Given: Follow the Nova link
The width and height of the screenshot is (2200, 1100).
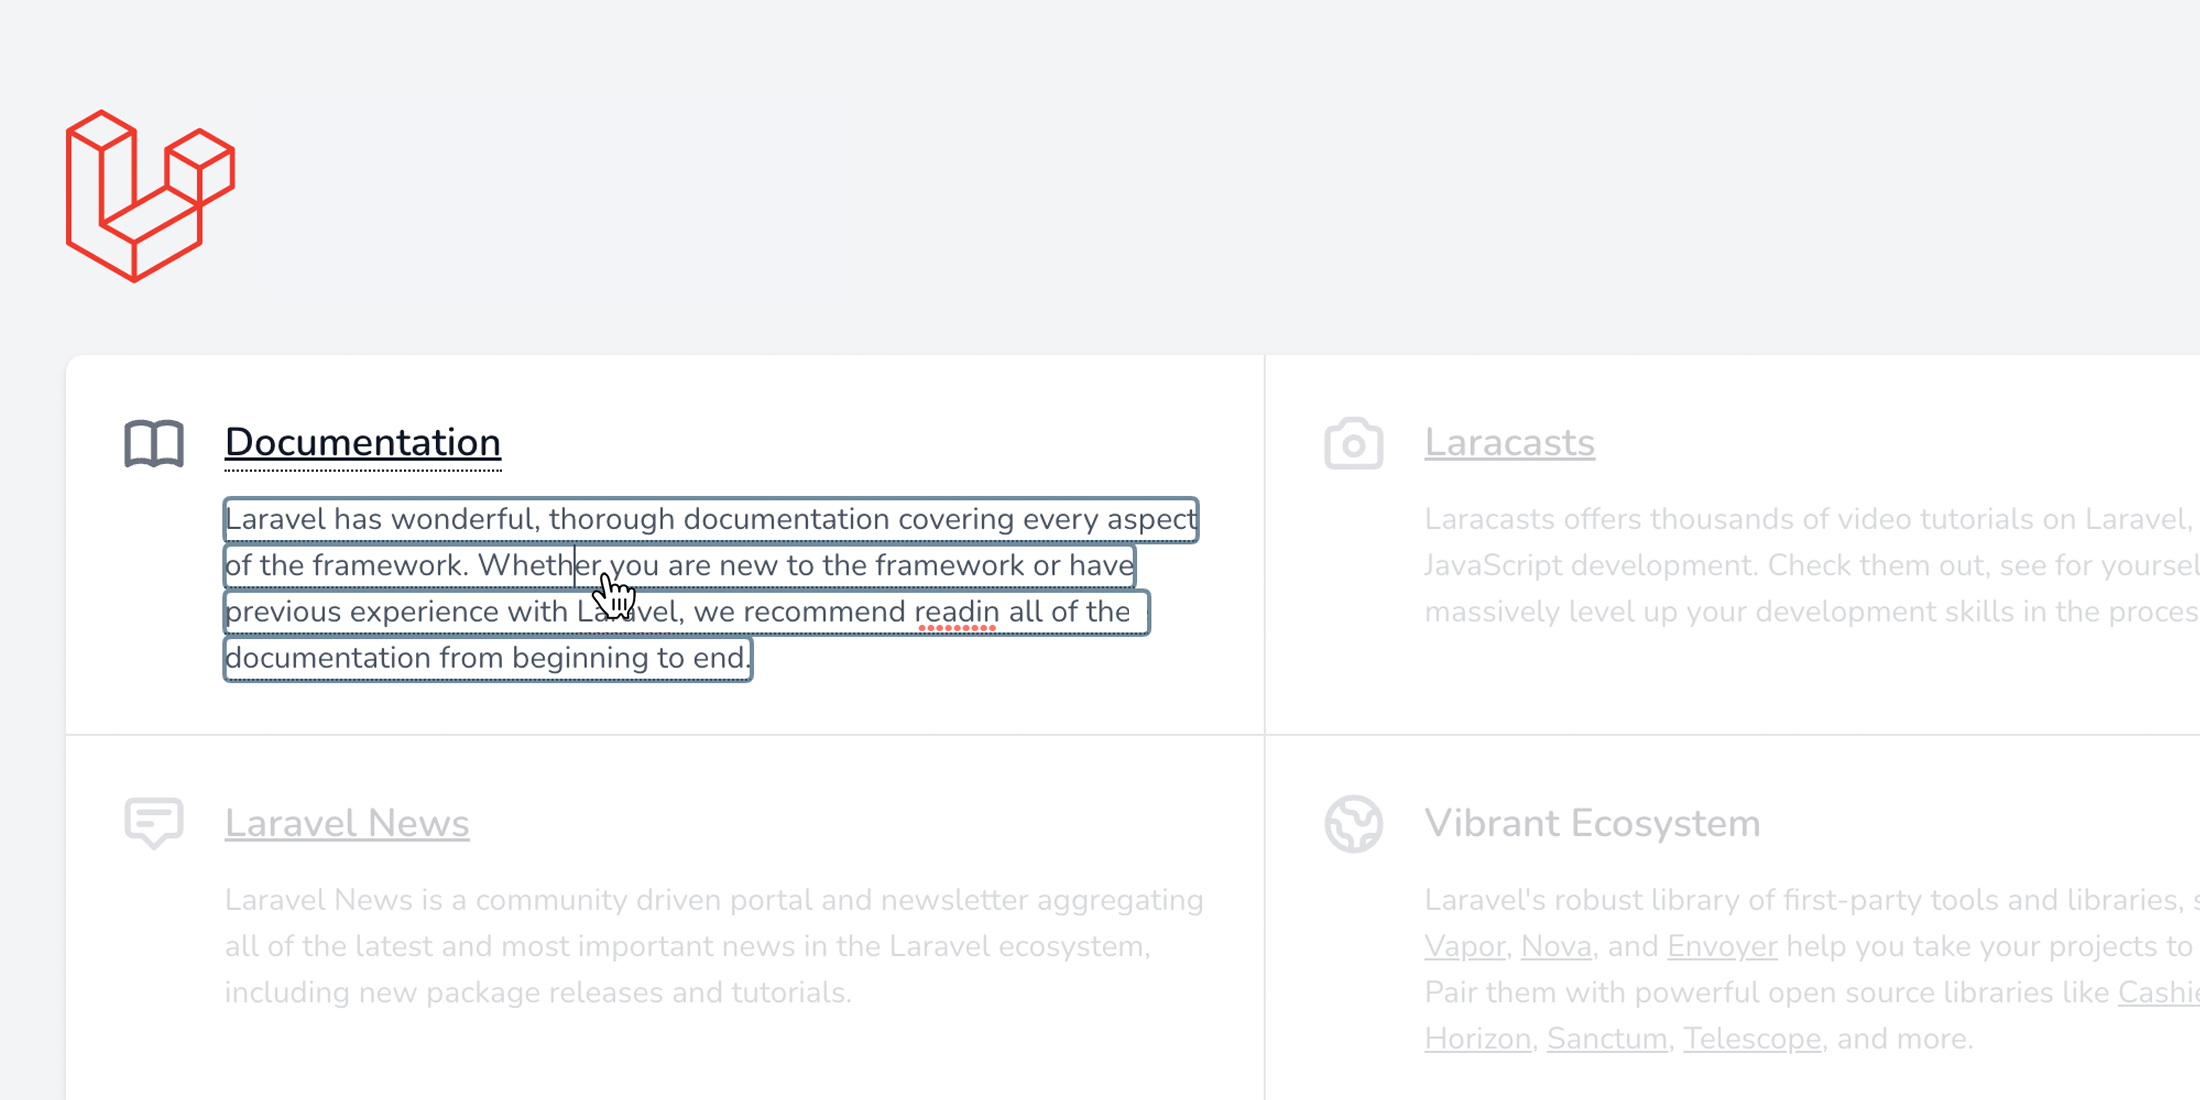Looking at the screenshot, I should 1556,946.
